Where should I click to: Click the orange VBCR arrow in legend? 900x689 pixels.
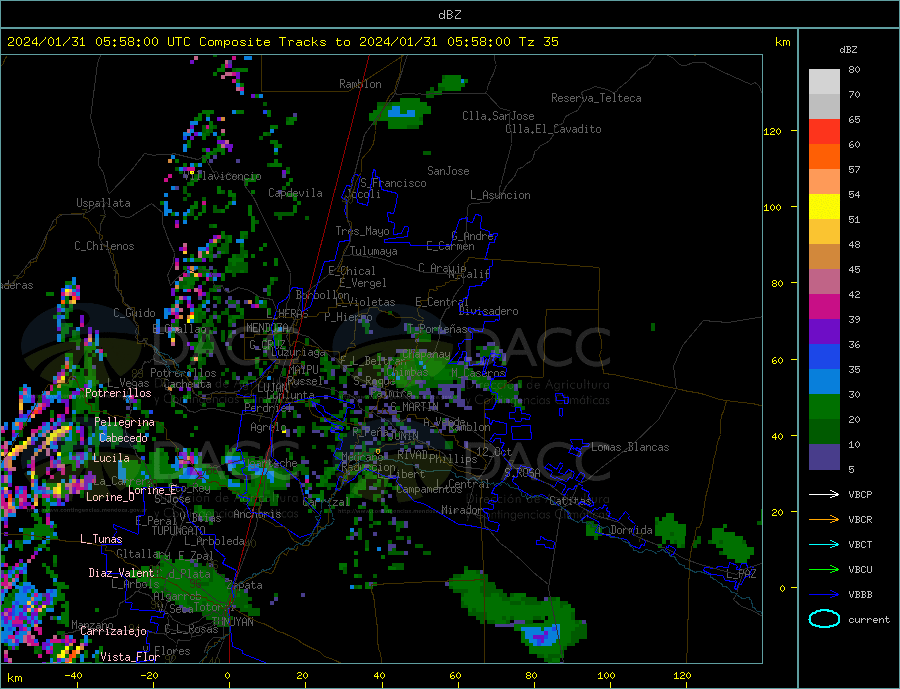click(x=824, y=520)
